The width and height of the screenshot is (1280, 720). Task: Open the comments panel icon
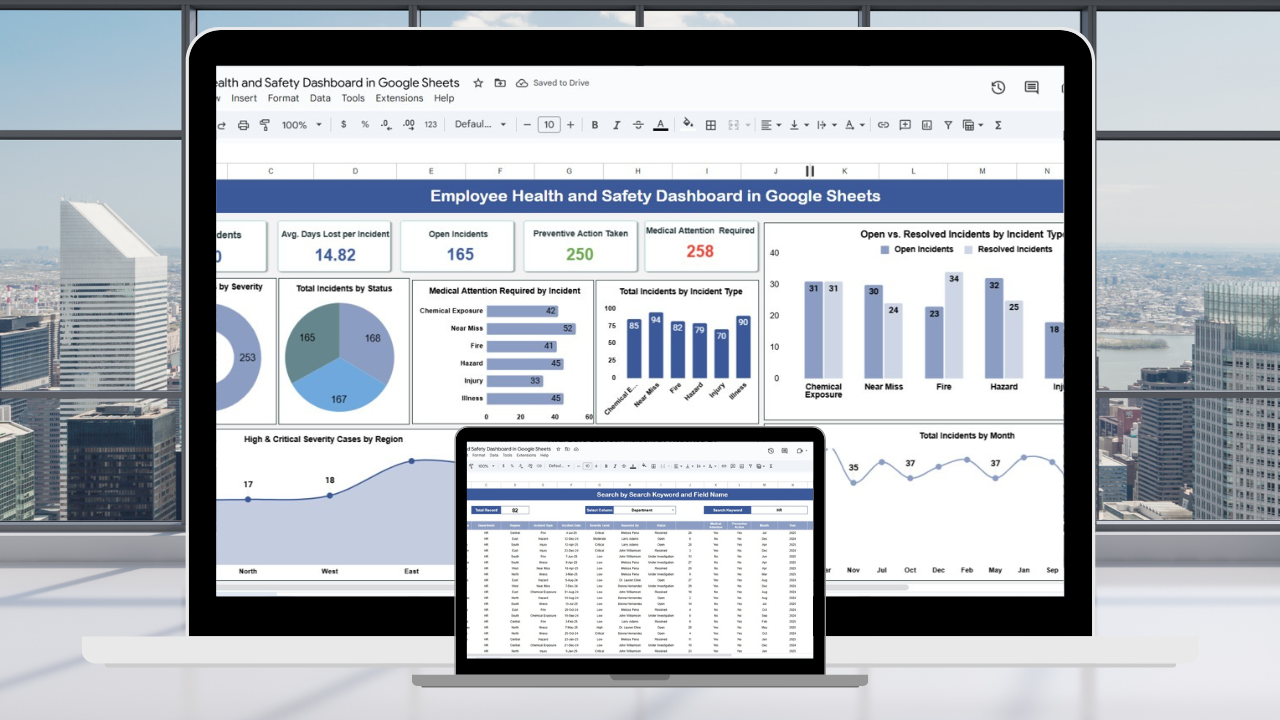[1031, 88]
